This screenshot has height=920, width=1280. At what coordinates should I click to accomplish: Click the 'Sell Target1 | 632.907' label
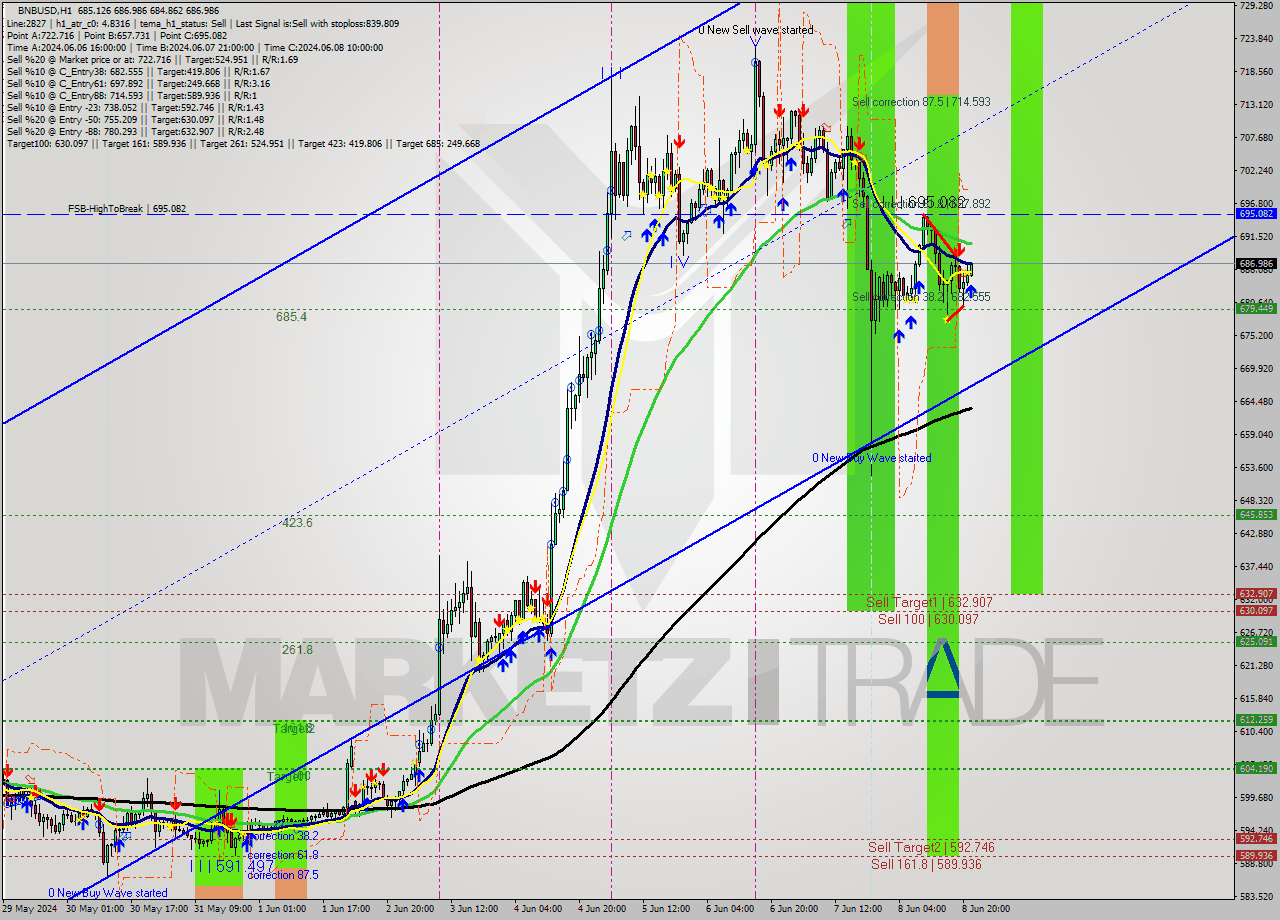click(929, 602)
